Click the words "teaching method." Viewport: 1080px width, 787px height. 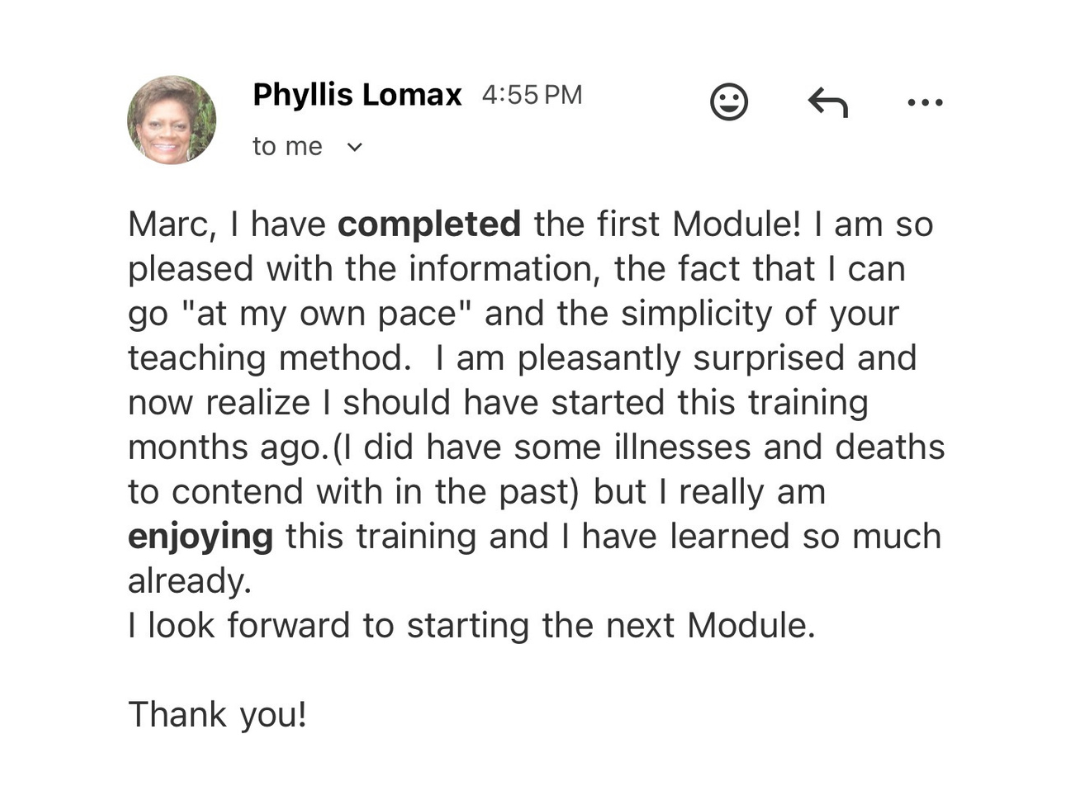tap(269, 359)
